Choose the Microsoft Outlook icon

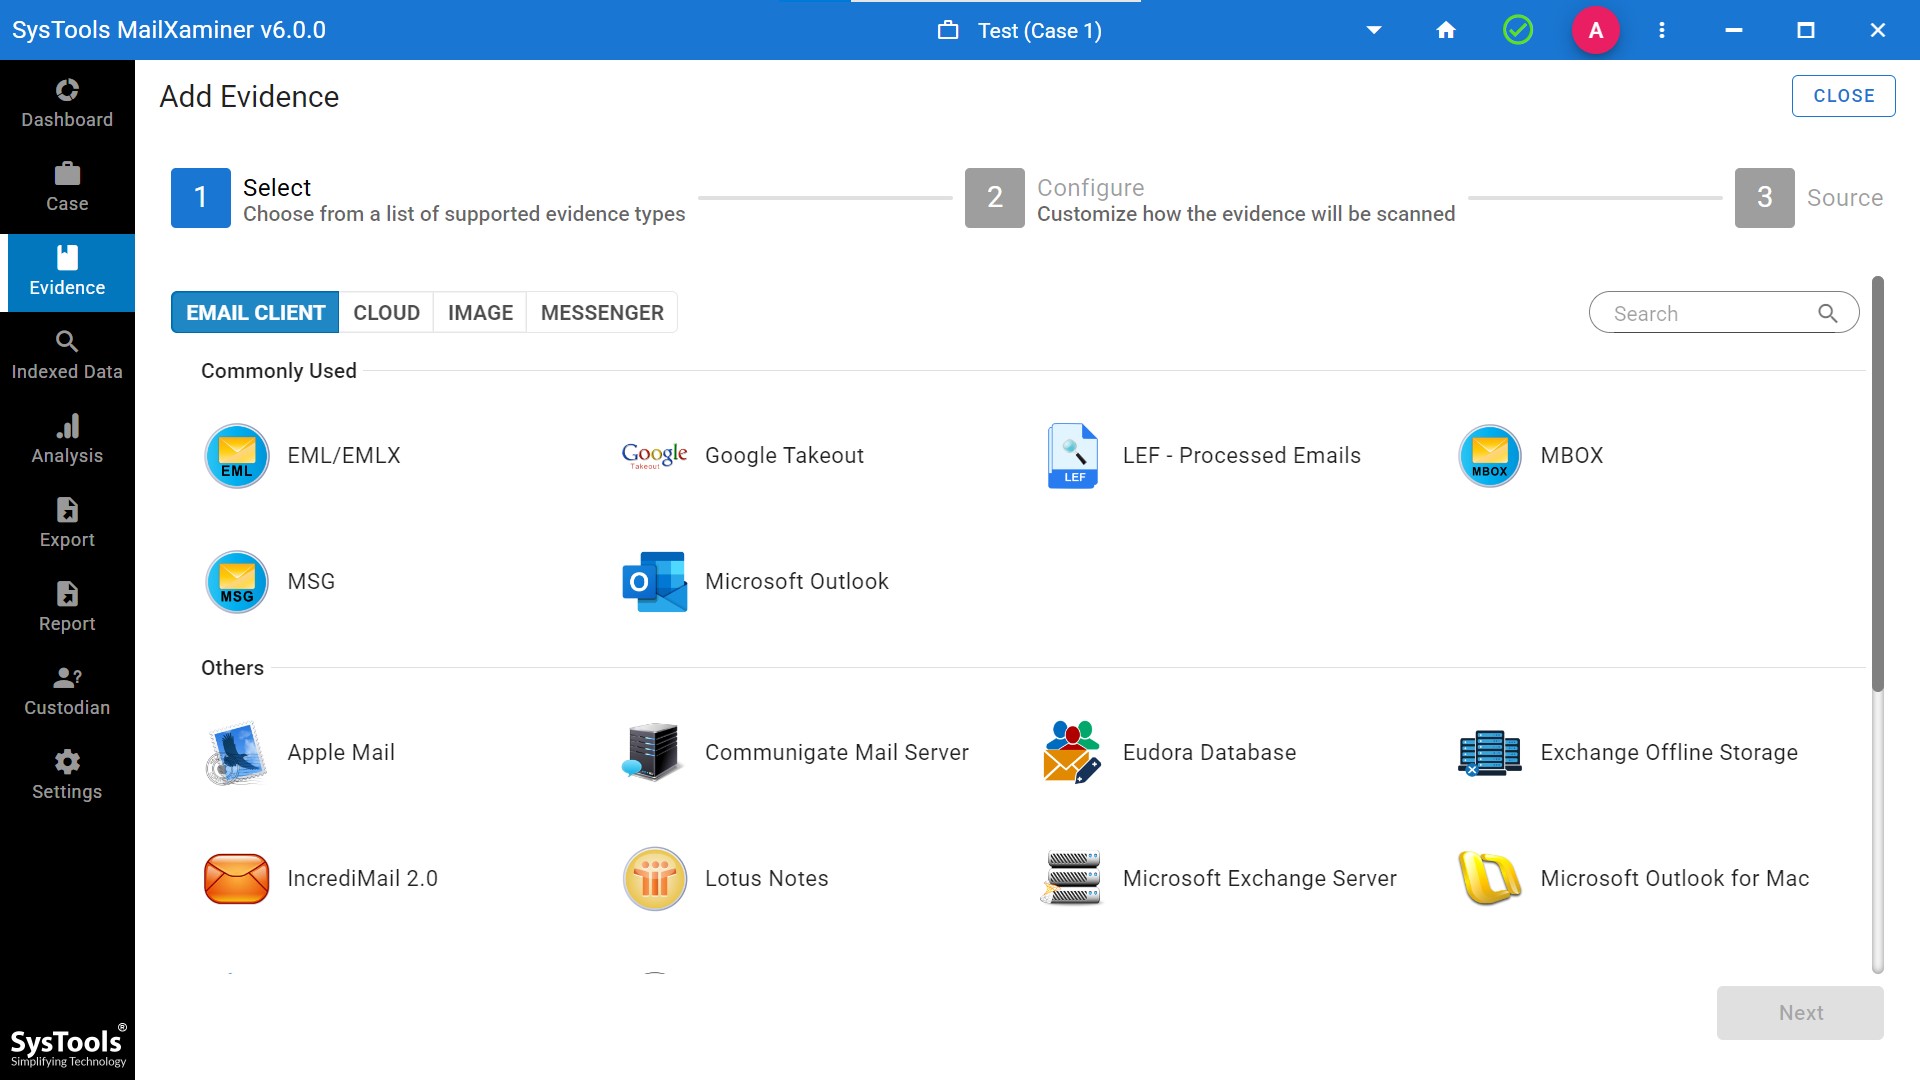click(x=654, y=582)
